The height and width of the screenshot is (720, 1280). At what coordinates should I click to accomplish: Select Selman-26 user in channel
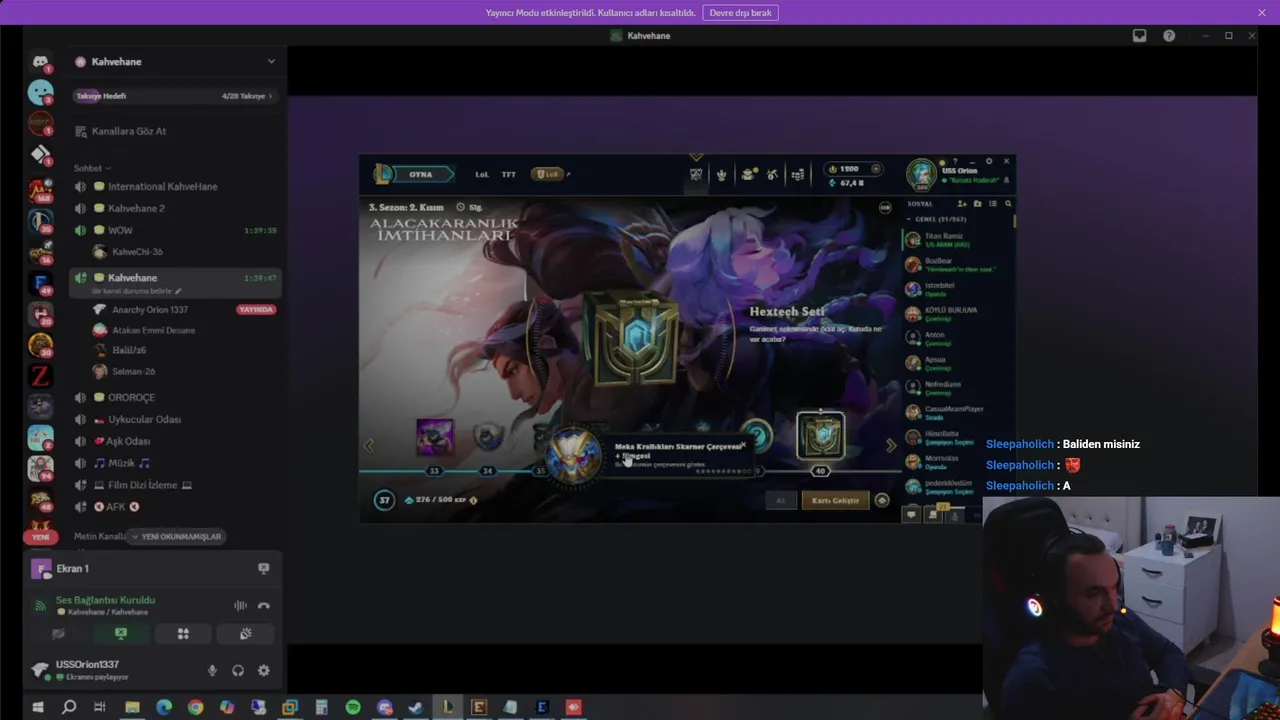[x=133, y=371]
